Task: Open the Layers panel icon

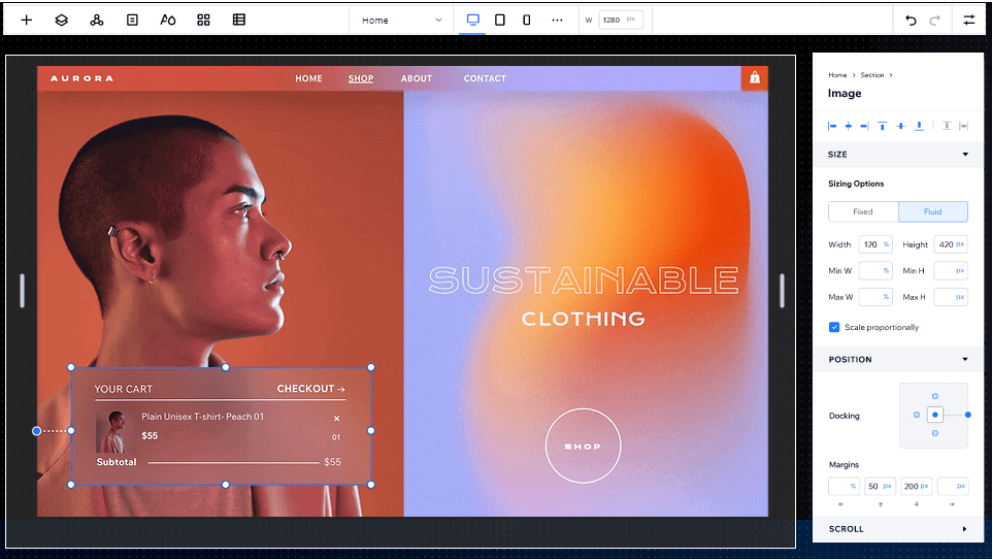Action: 61,20
